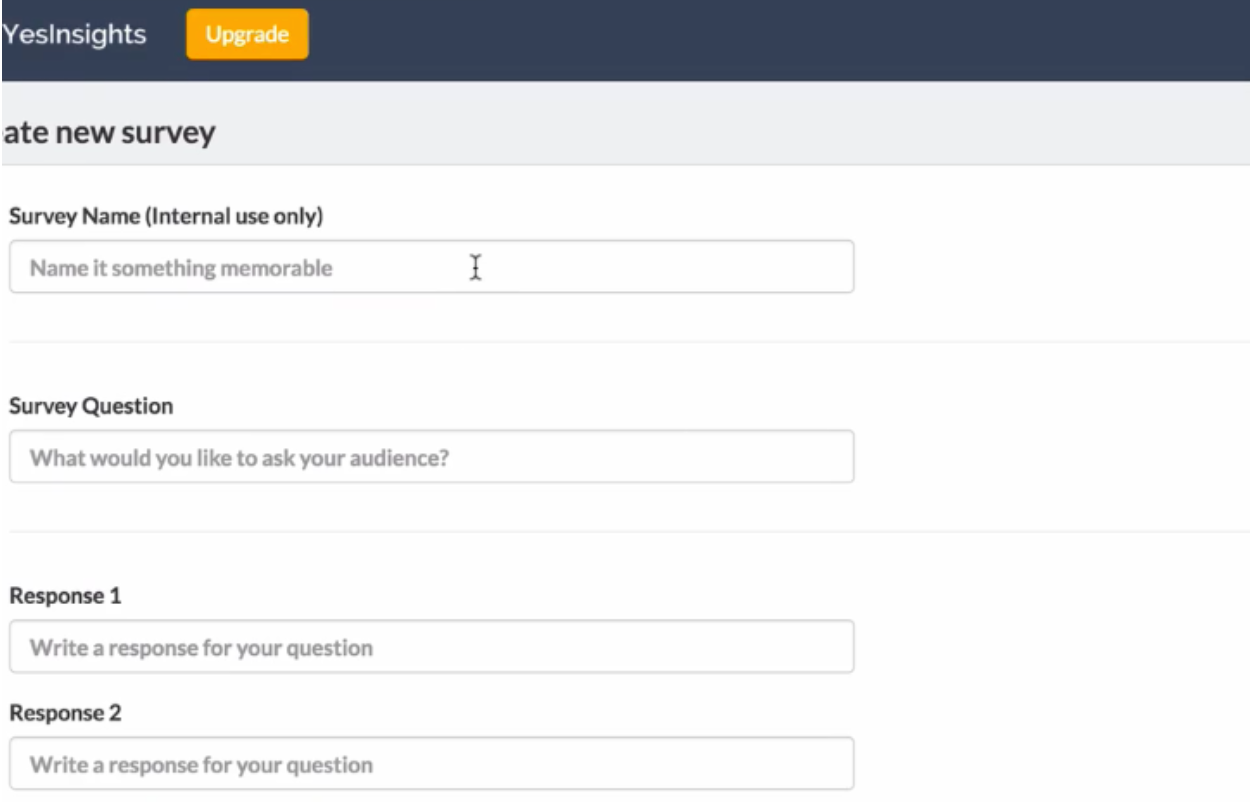
Task: Click blank area right of Survey Question field
Action: click(1050, 457)
